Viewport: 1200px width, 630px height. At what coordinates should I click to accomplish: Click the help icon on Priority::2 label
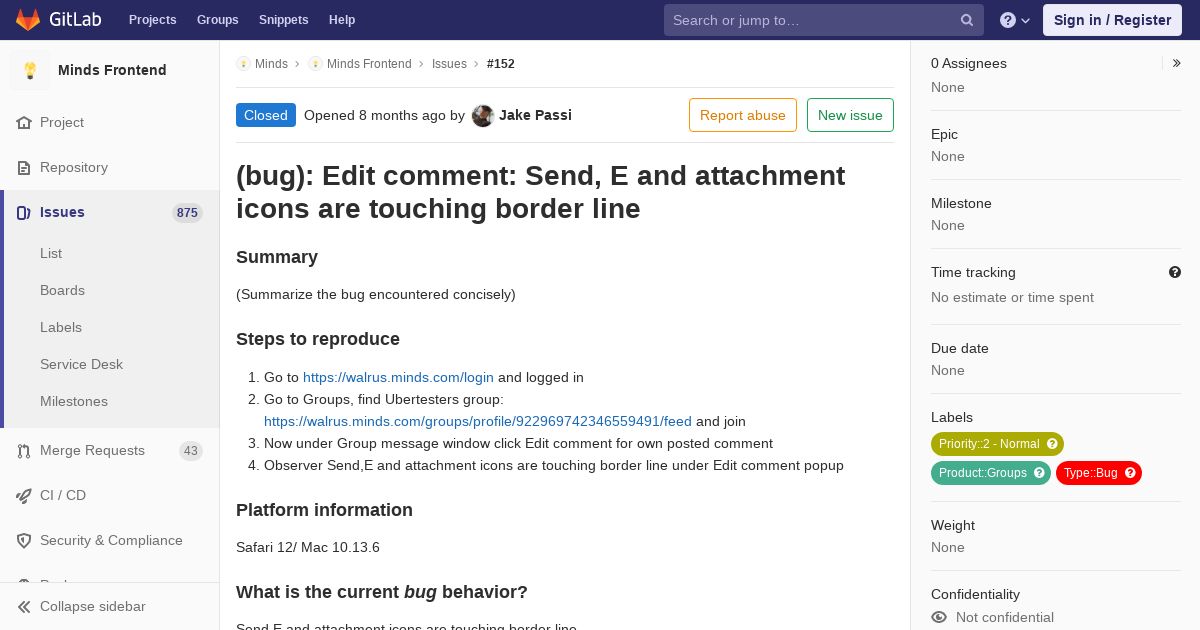click(1052, 444)
